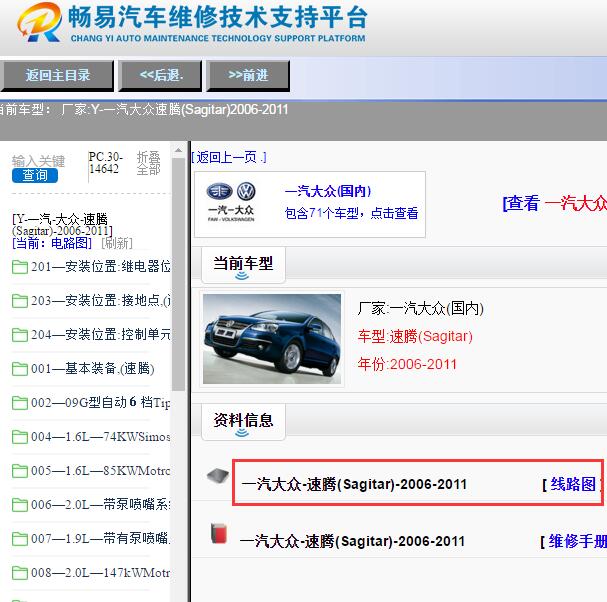Open folder icon for 201—安装位置:继电器位
Screen dimensions: 607x602
(x=20, y=267)
